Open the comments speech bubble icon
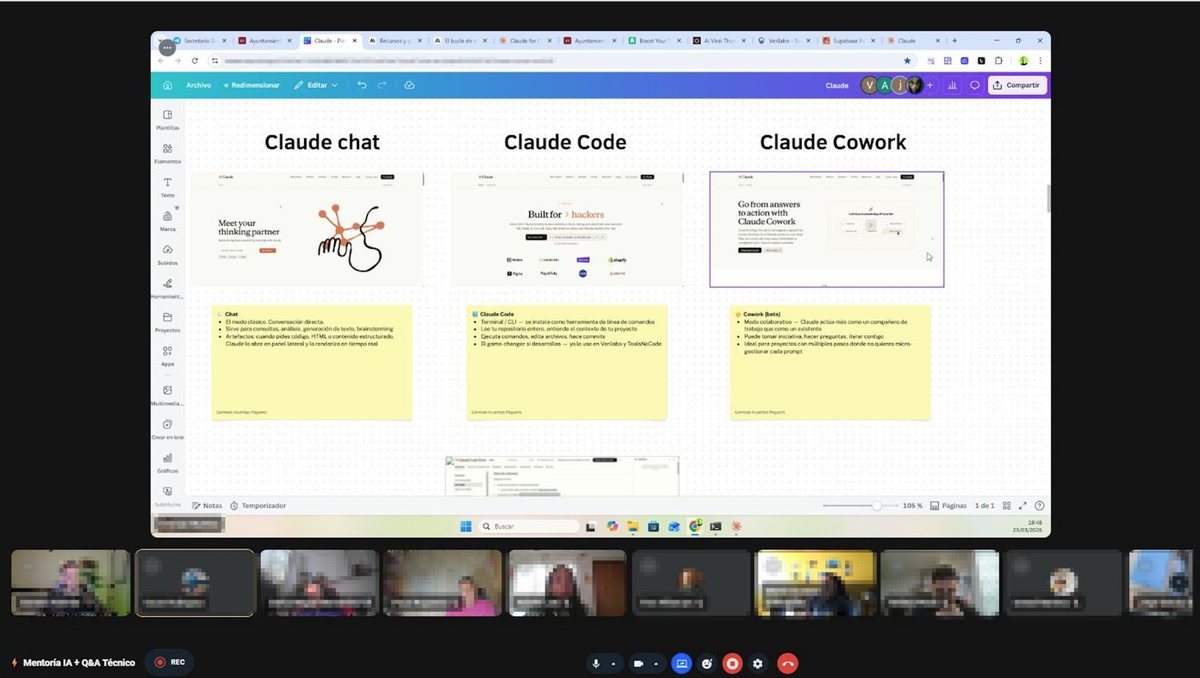Screen dimensions: 1200x678 tap(975, 85)
